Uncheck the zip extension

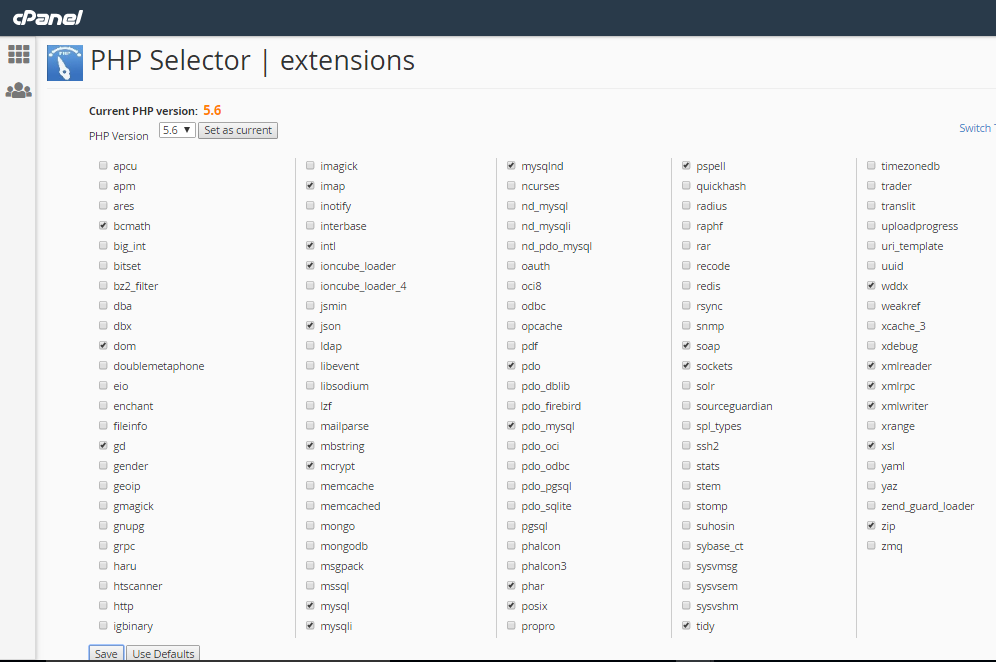(872, 526)
